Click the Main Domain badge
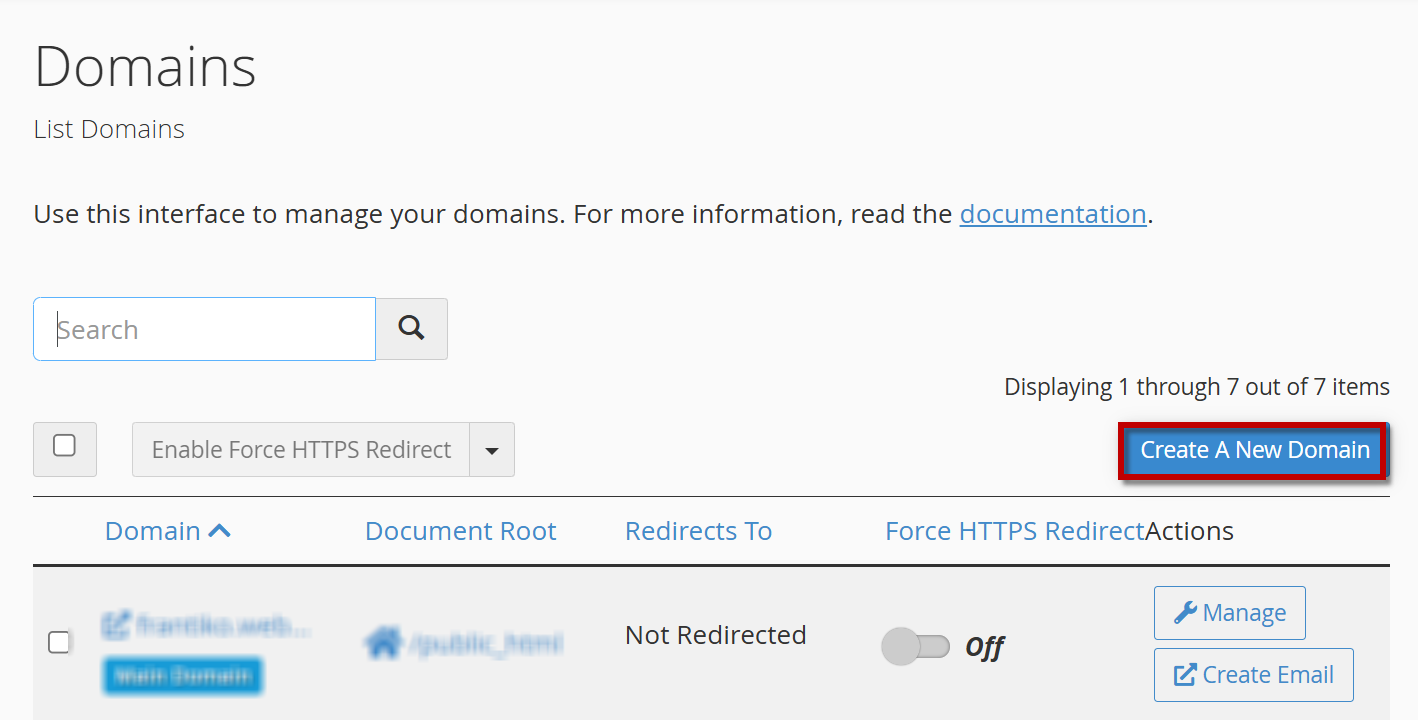This screenshot has height=720, width=1418. point(182,677)
